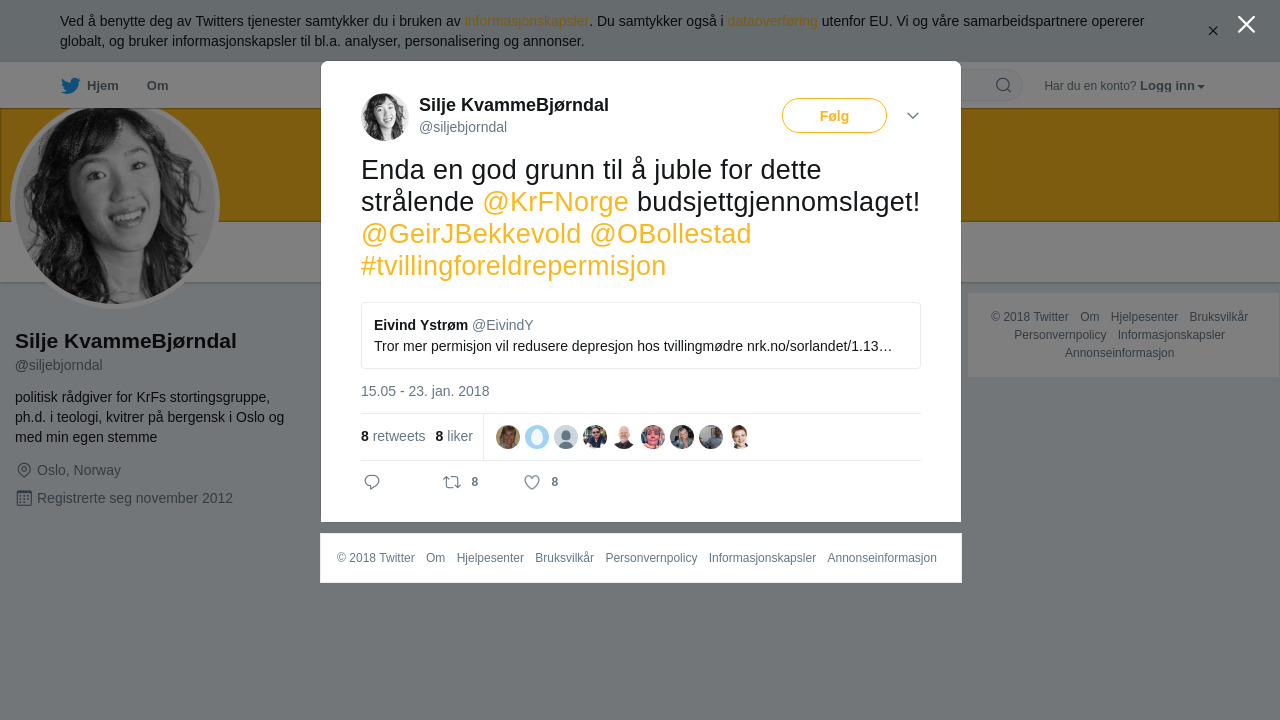Open Silje's avatar in tweet header
The image size is (1280, 720).
(x=385, y=117)
